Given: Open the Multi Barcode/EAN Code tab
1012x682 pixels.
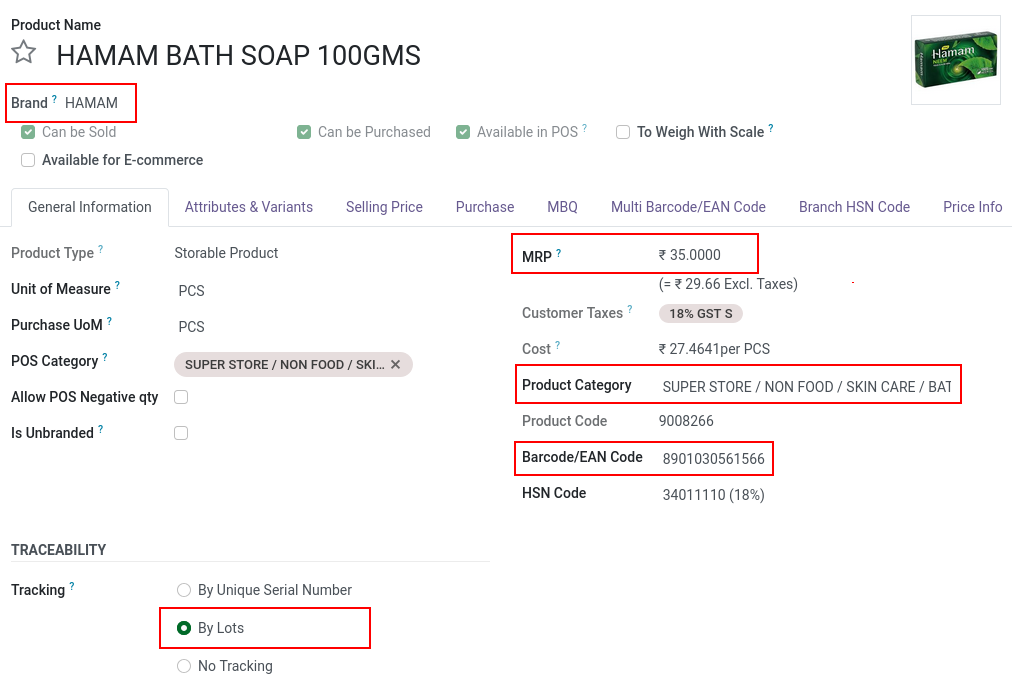Looking at the screenshot, I should 688,207.
